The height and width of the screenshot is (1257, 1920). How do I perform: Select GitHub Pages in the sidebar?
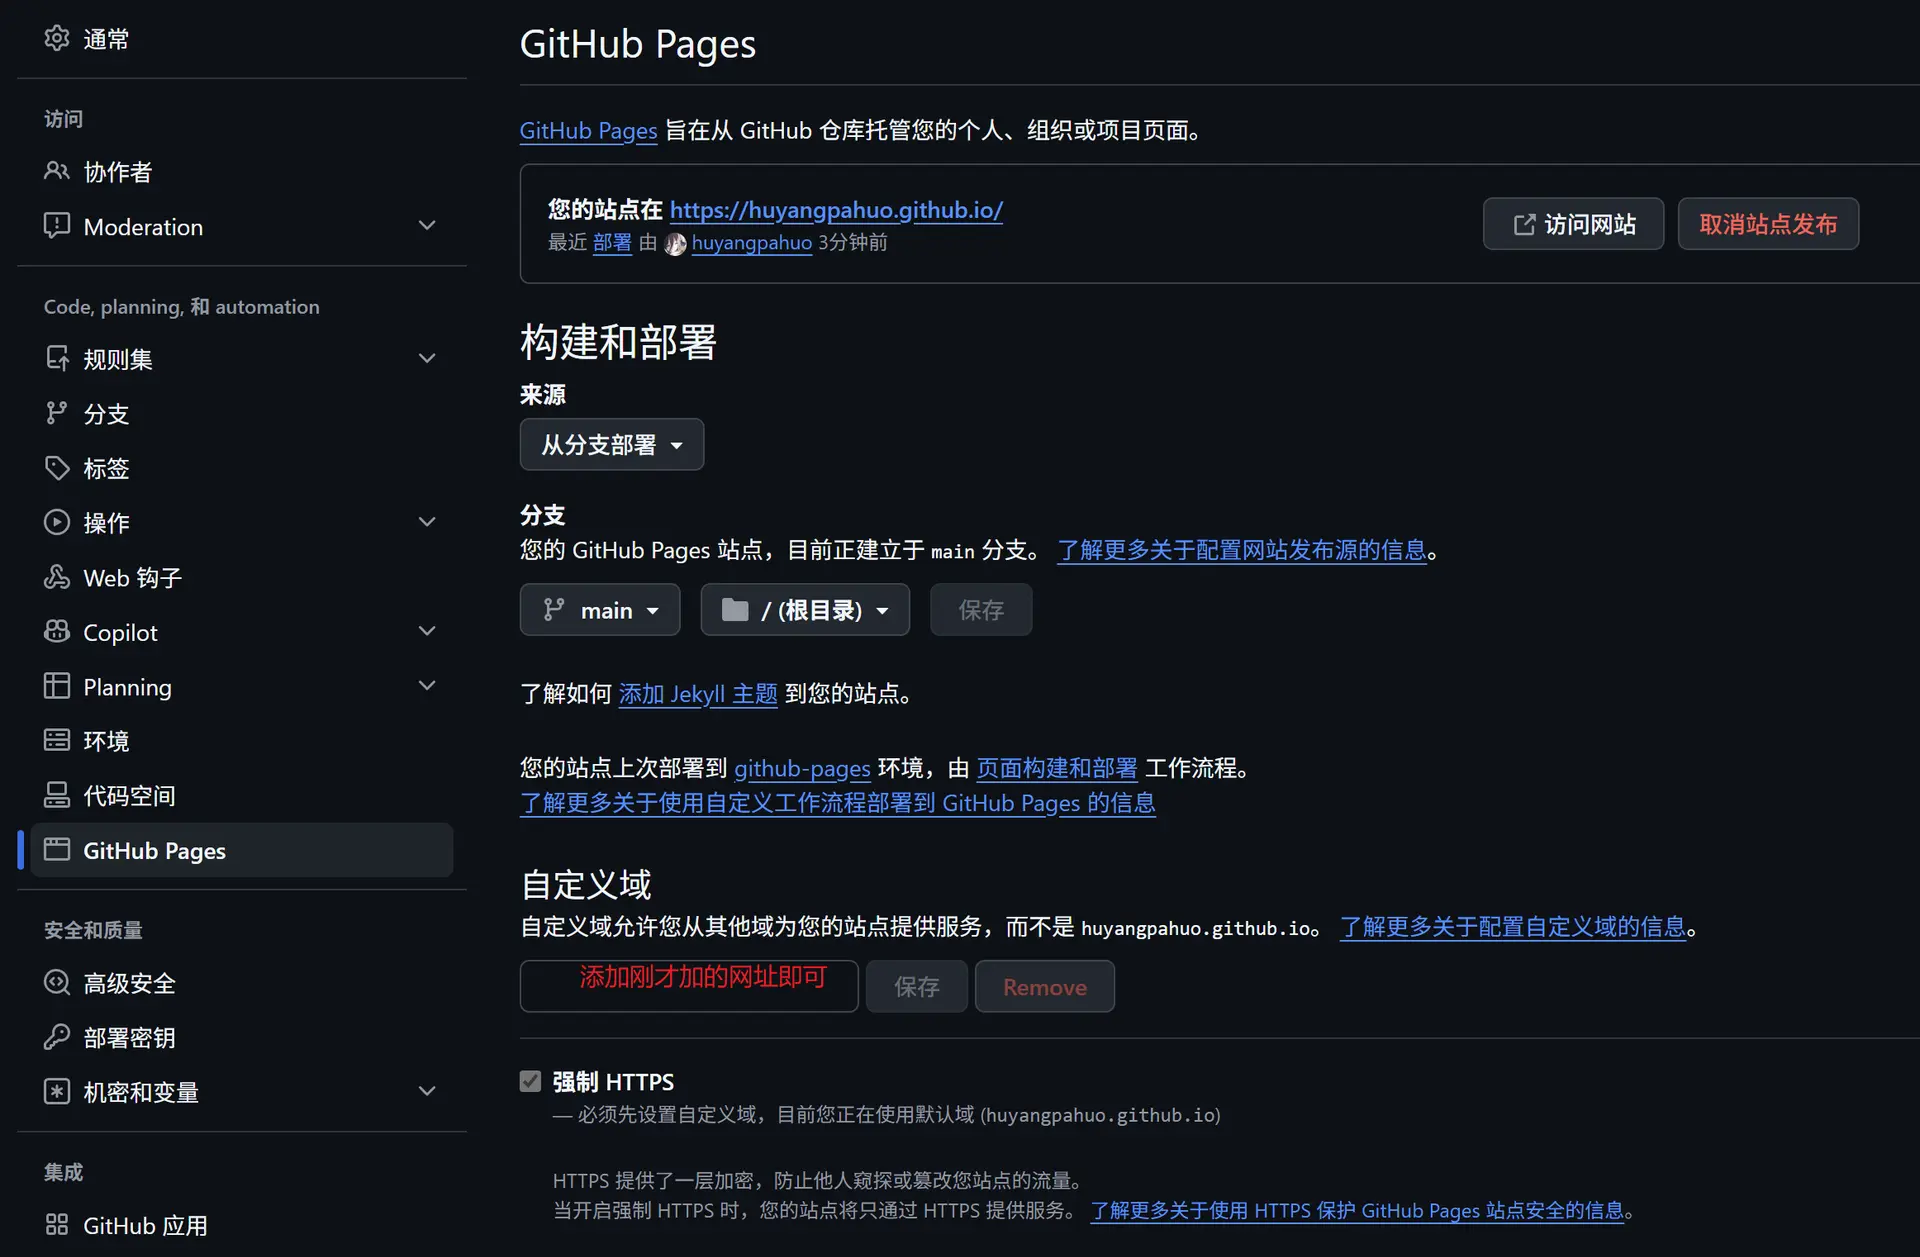(242, 850)
